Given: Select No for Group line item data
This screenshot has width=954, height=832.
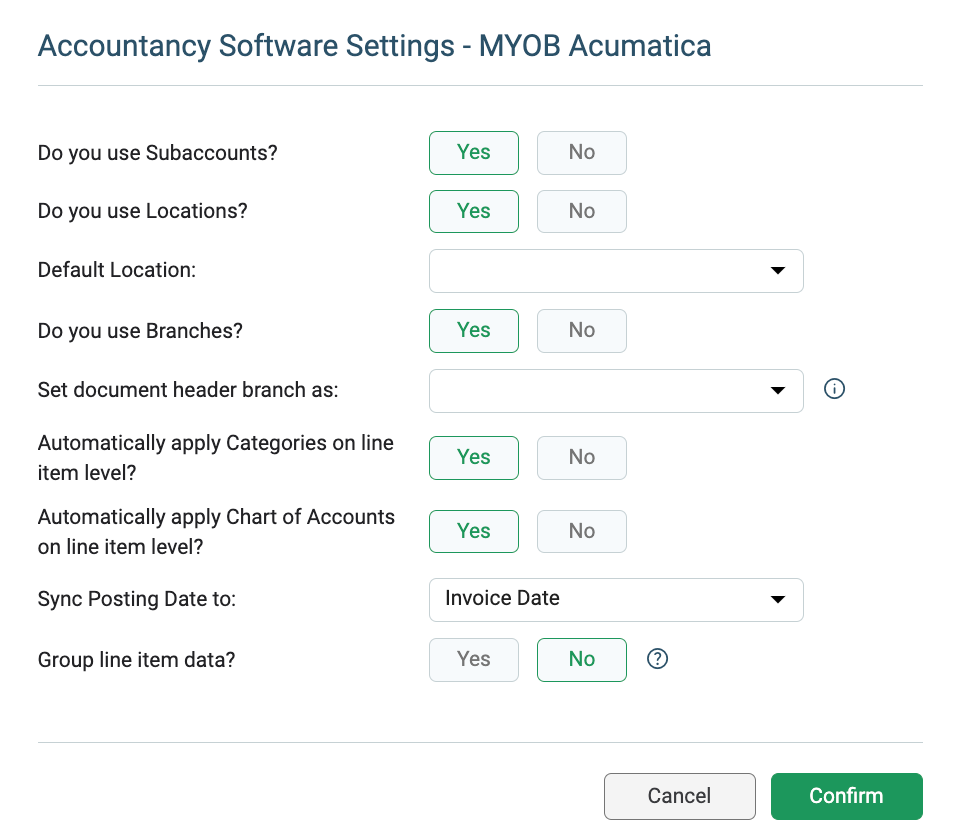Looking at the screenshot, I should click(x=581, y=659).
